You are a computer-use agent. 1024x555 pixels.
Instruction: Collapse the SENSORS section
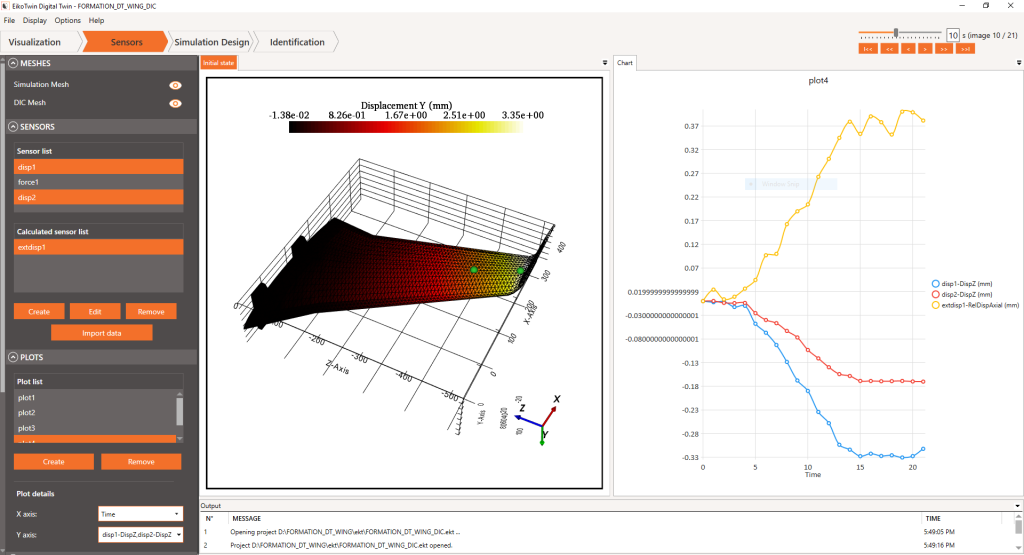[x=13, y=127]
